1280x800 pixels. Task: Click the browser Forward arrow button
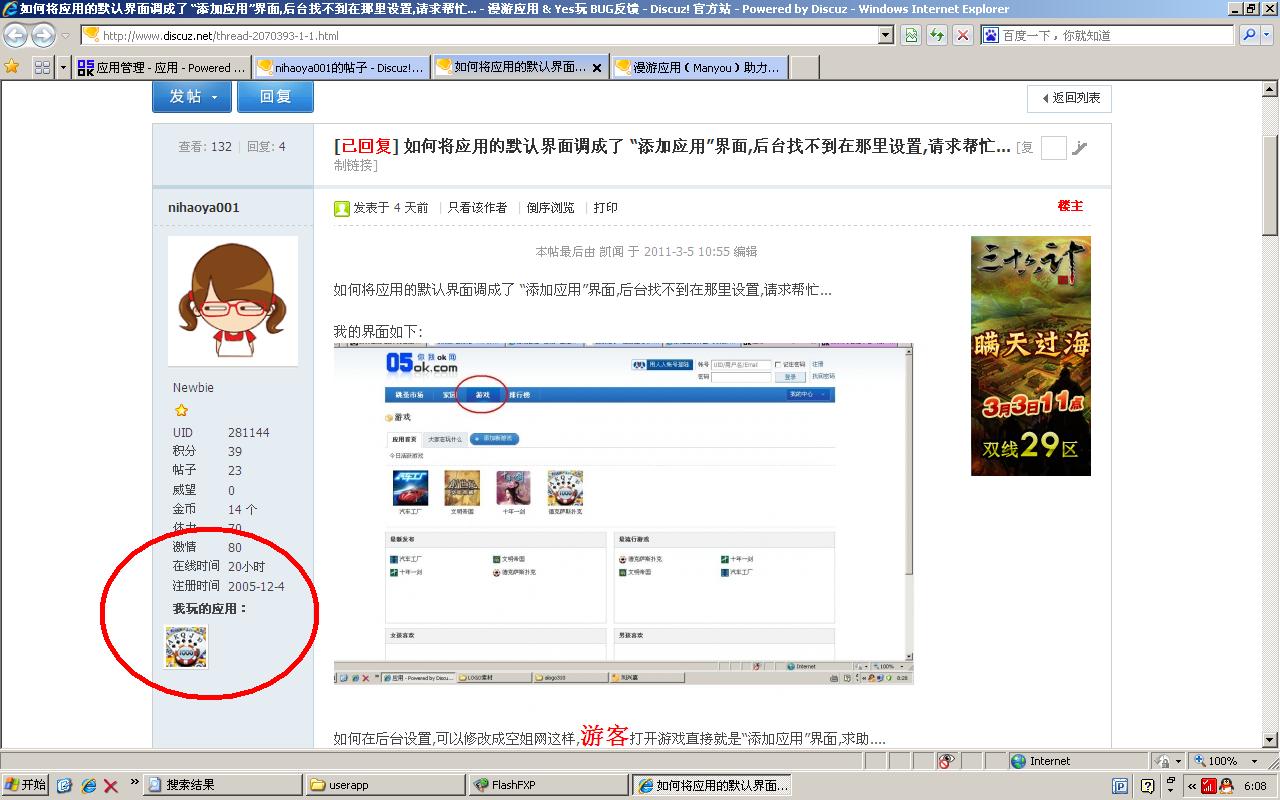point(43,35)
